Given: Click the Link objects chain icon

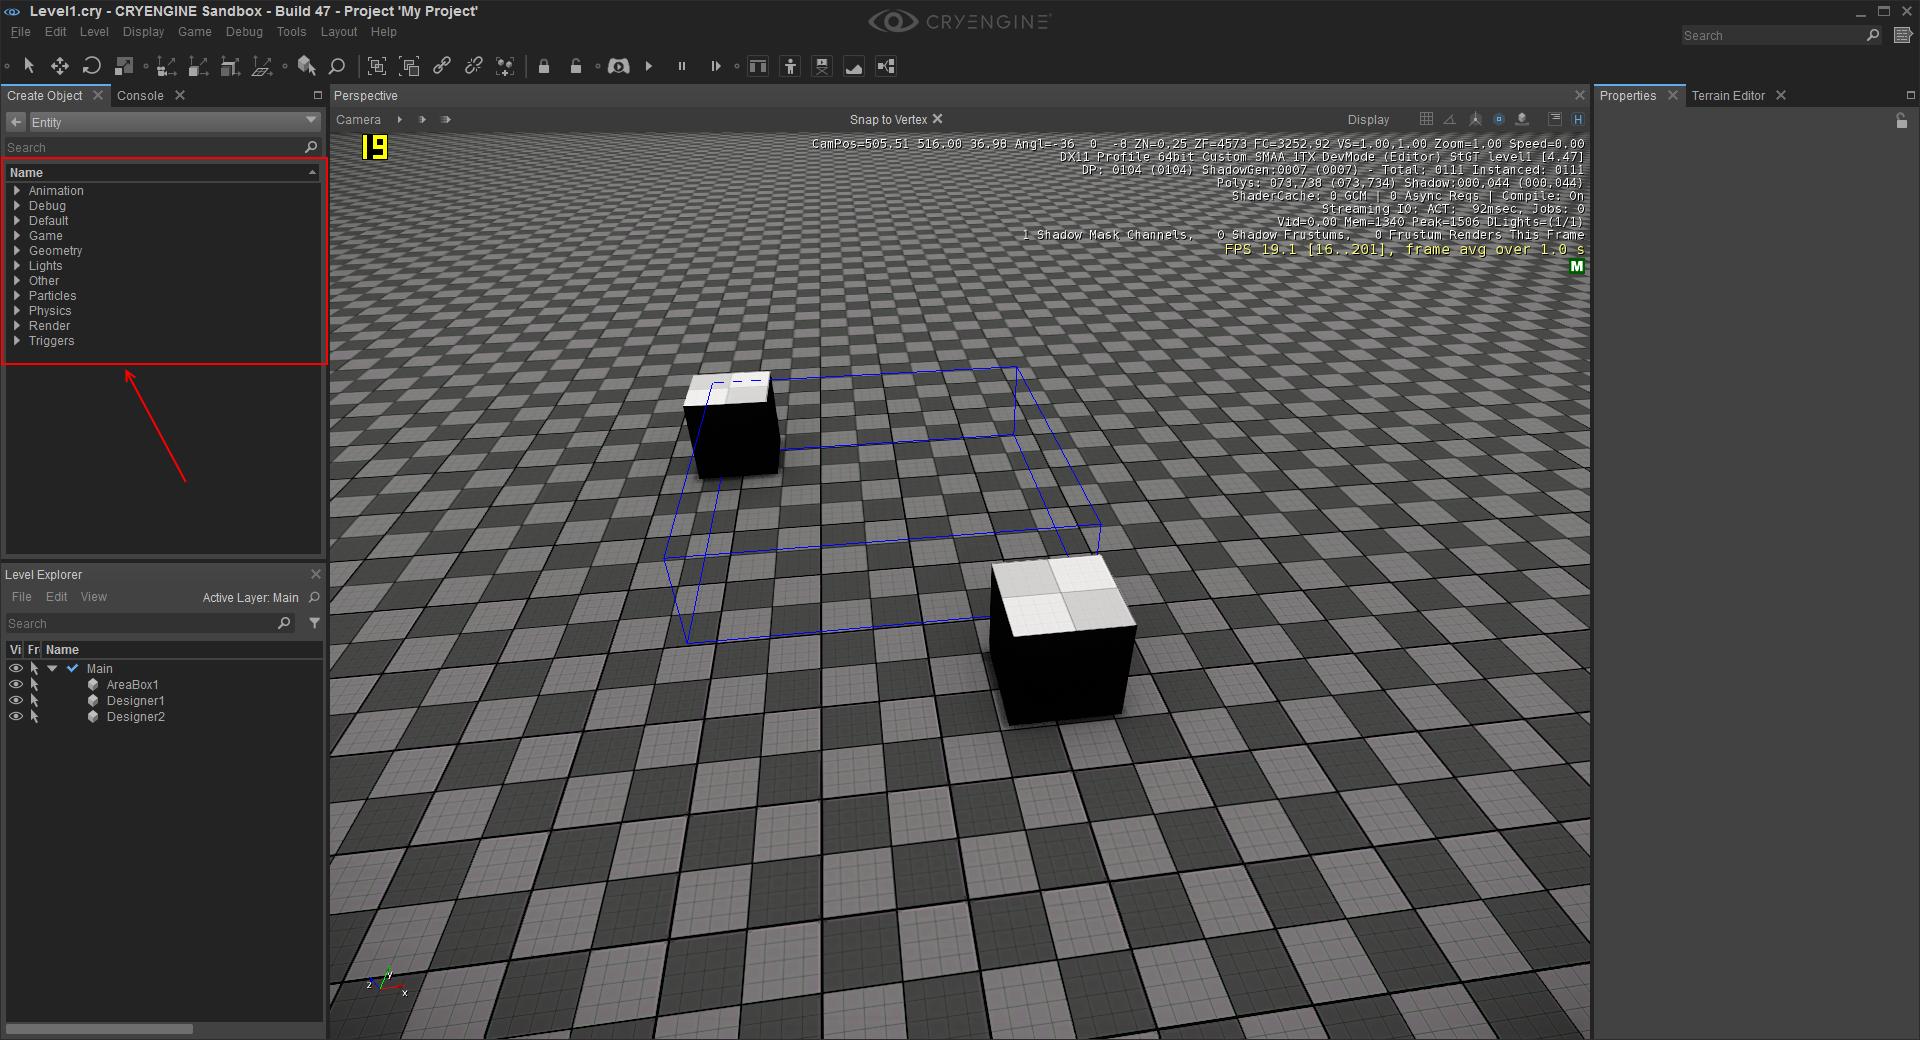Looking at the screenshot, I should [x=441, y=66].
